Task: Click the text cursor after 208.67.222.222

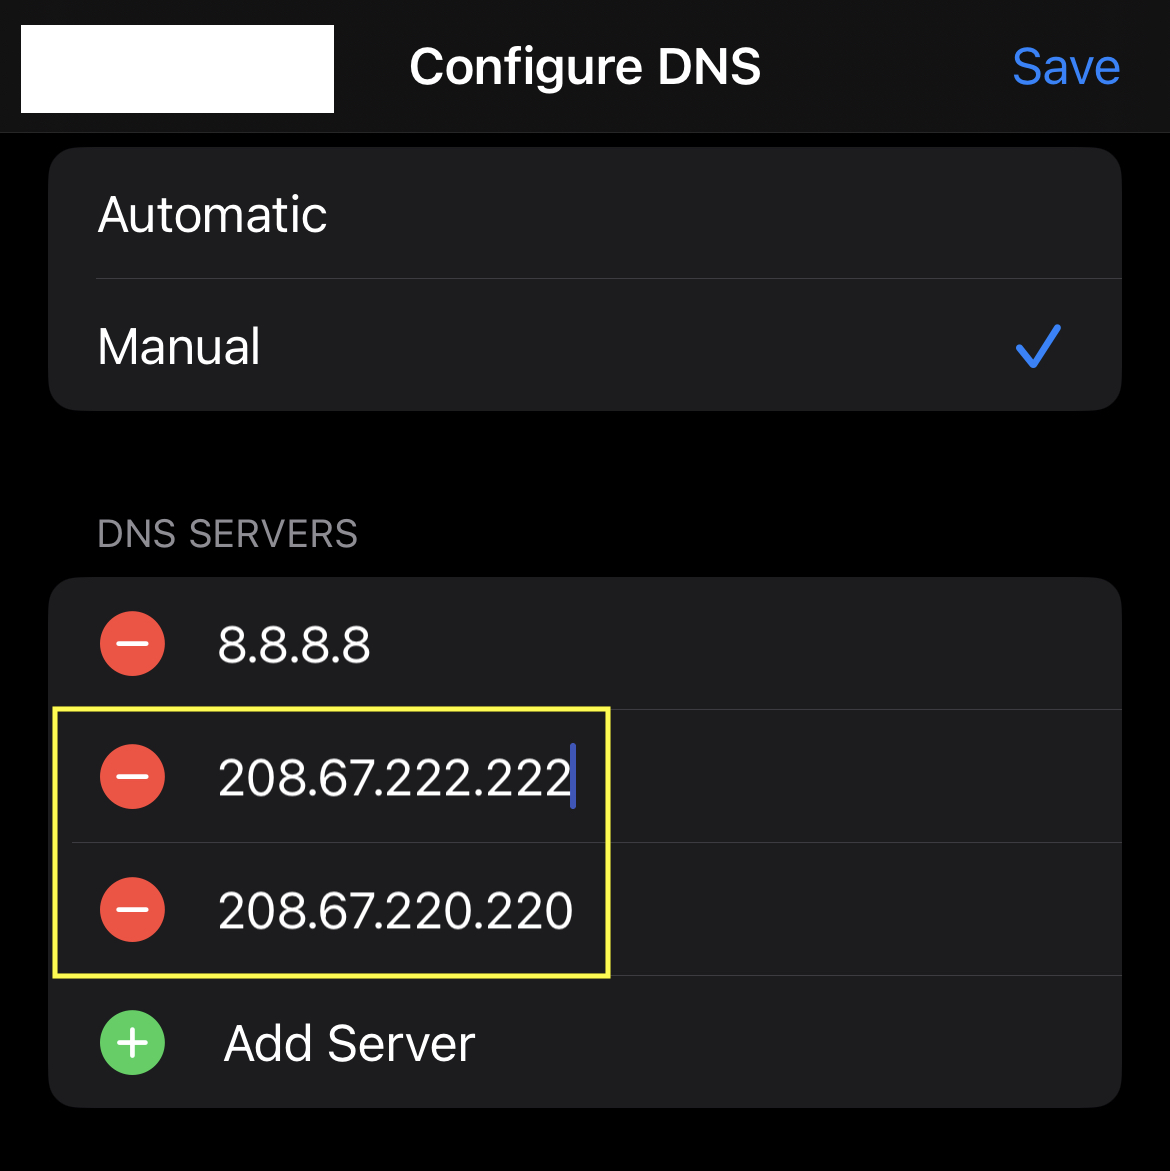Action: (573, 776)
